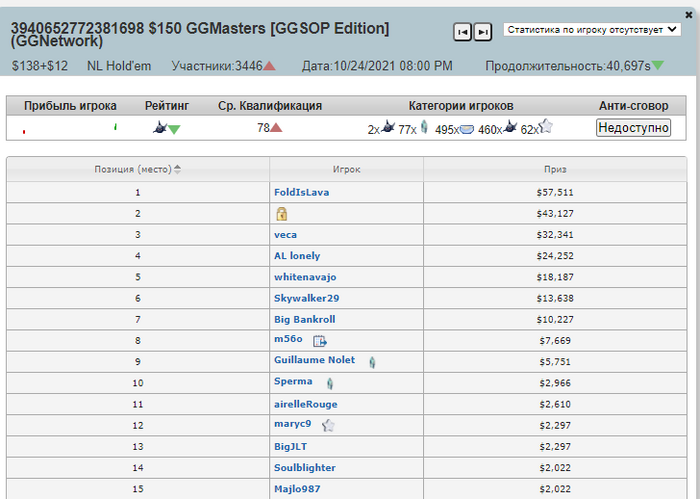Screen dimensions: 700x499
Task: Click the green triangle next to Продолжительность
Action: click(x=658, y=66)
